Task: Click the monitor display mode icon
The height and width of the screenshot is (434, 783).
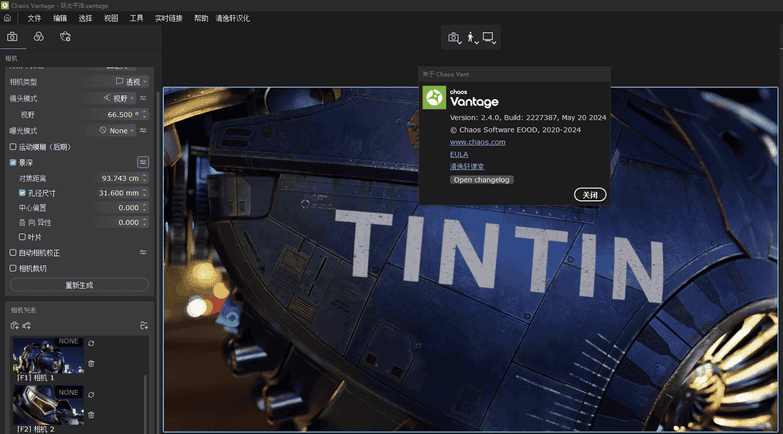Action: pyautogui.click(x=488, y=37)
